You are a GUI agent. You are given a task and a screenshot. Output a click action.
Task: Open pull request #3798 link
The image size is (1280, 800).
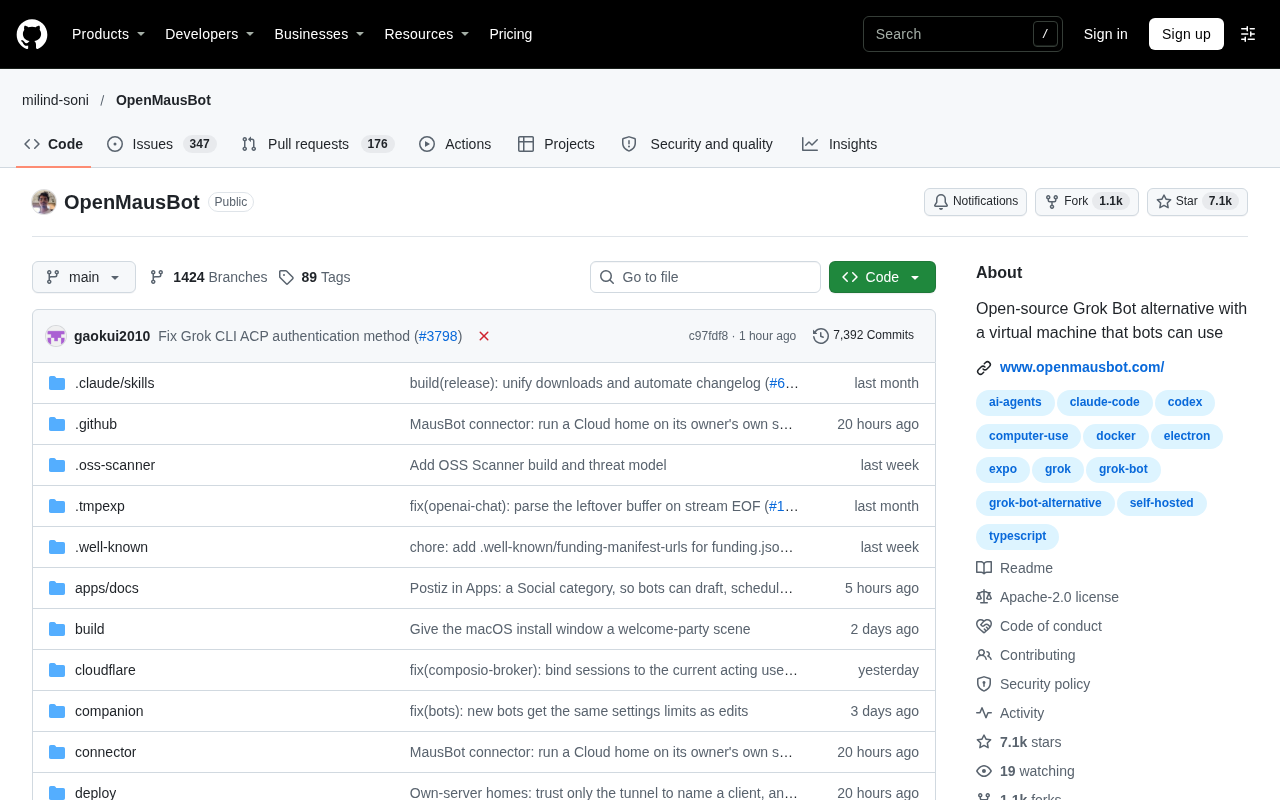(x=438, y=336)
